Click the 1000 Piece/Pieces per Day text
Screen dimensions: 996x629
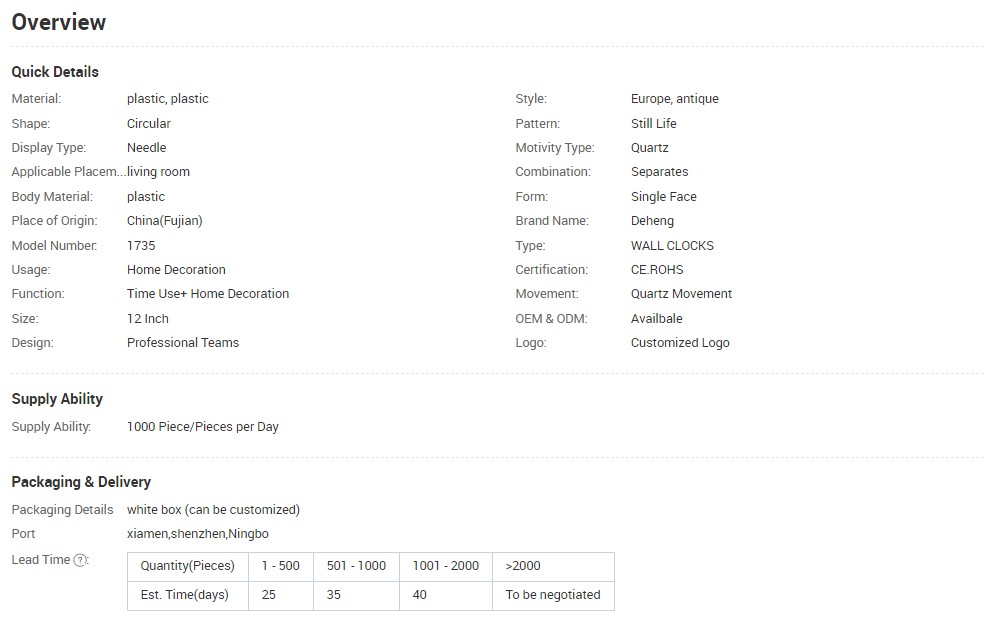[x=203, y=427]
